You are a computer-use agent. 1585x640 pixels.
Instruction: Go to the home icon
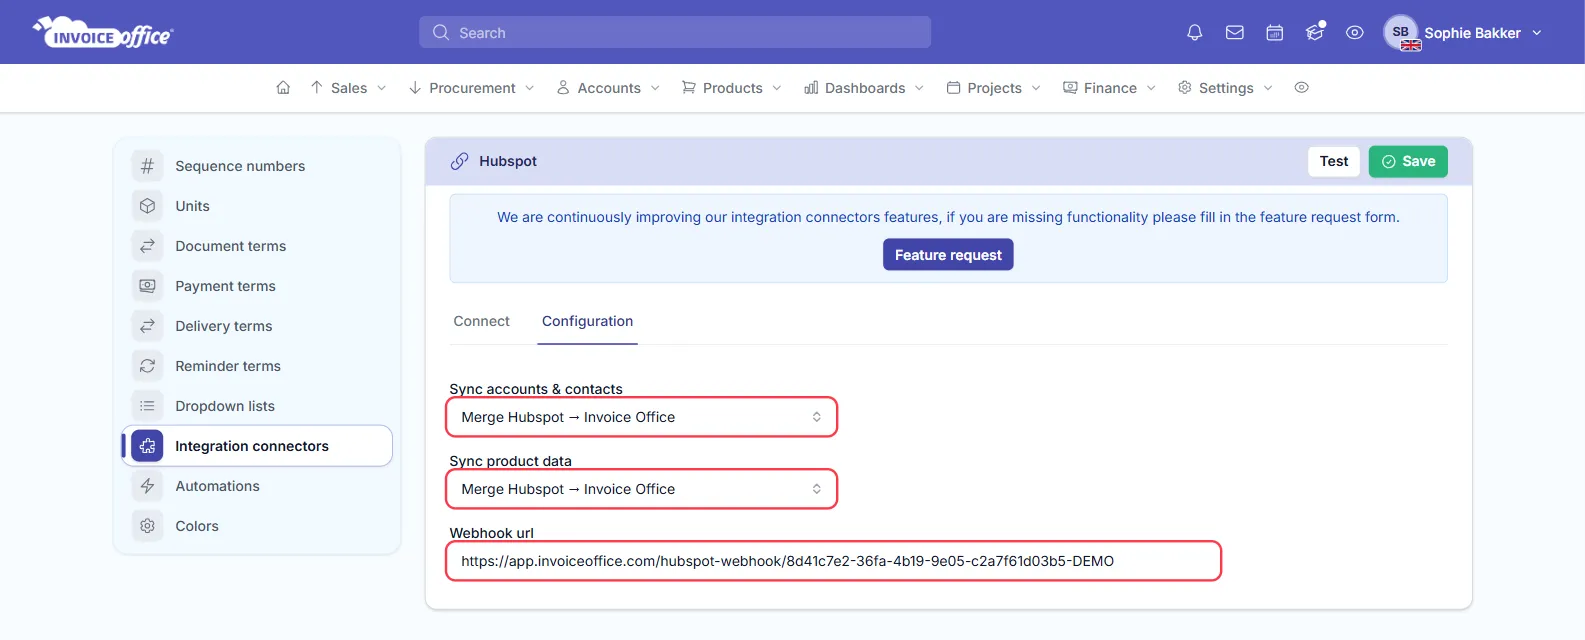[283, 88]
